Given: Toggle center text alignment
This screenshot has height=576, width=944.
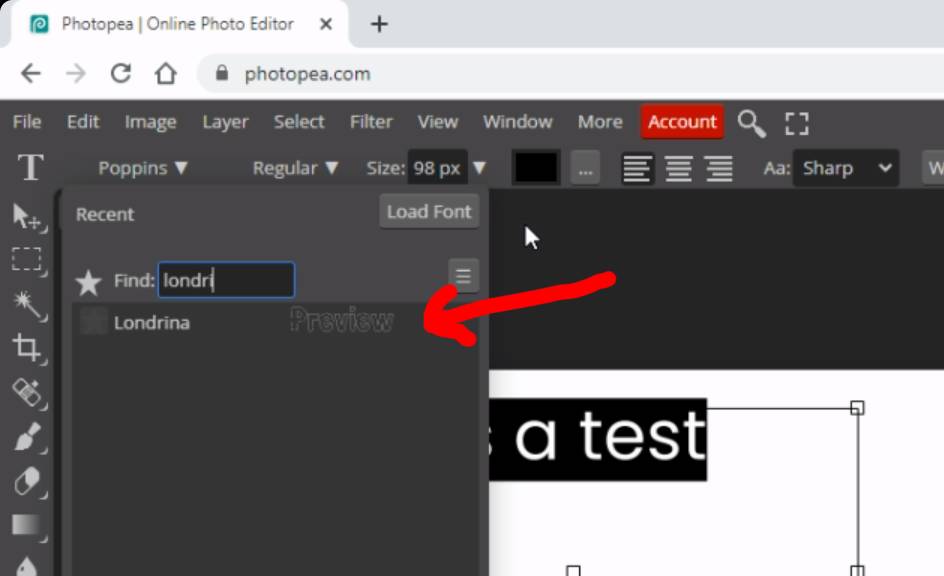Looking at the screenshot, I should click(678, 168).
